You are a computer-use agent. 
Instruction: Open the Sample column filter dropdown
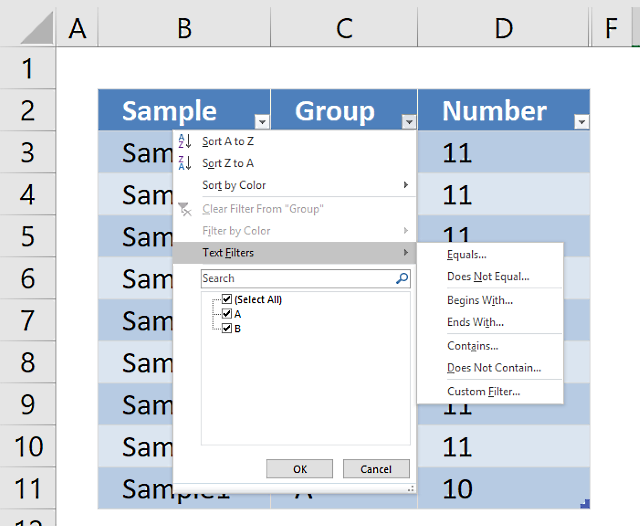pos(261,122)
